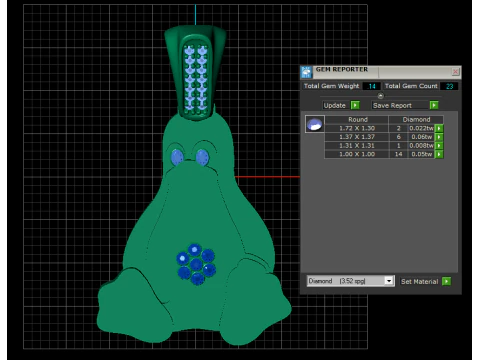Click green arrow on the 0.008tw row

(x=439, y=146)
